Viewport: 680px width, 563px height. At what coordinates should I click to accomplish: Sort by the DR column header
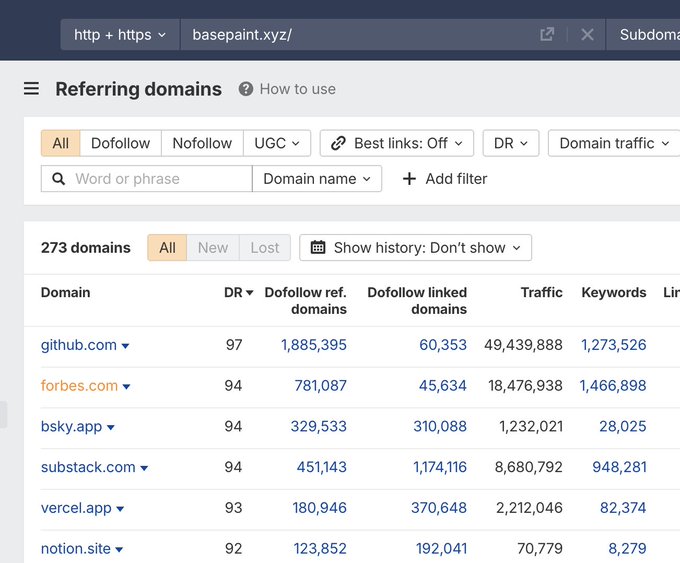[x=239, y=292]
